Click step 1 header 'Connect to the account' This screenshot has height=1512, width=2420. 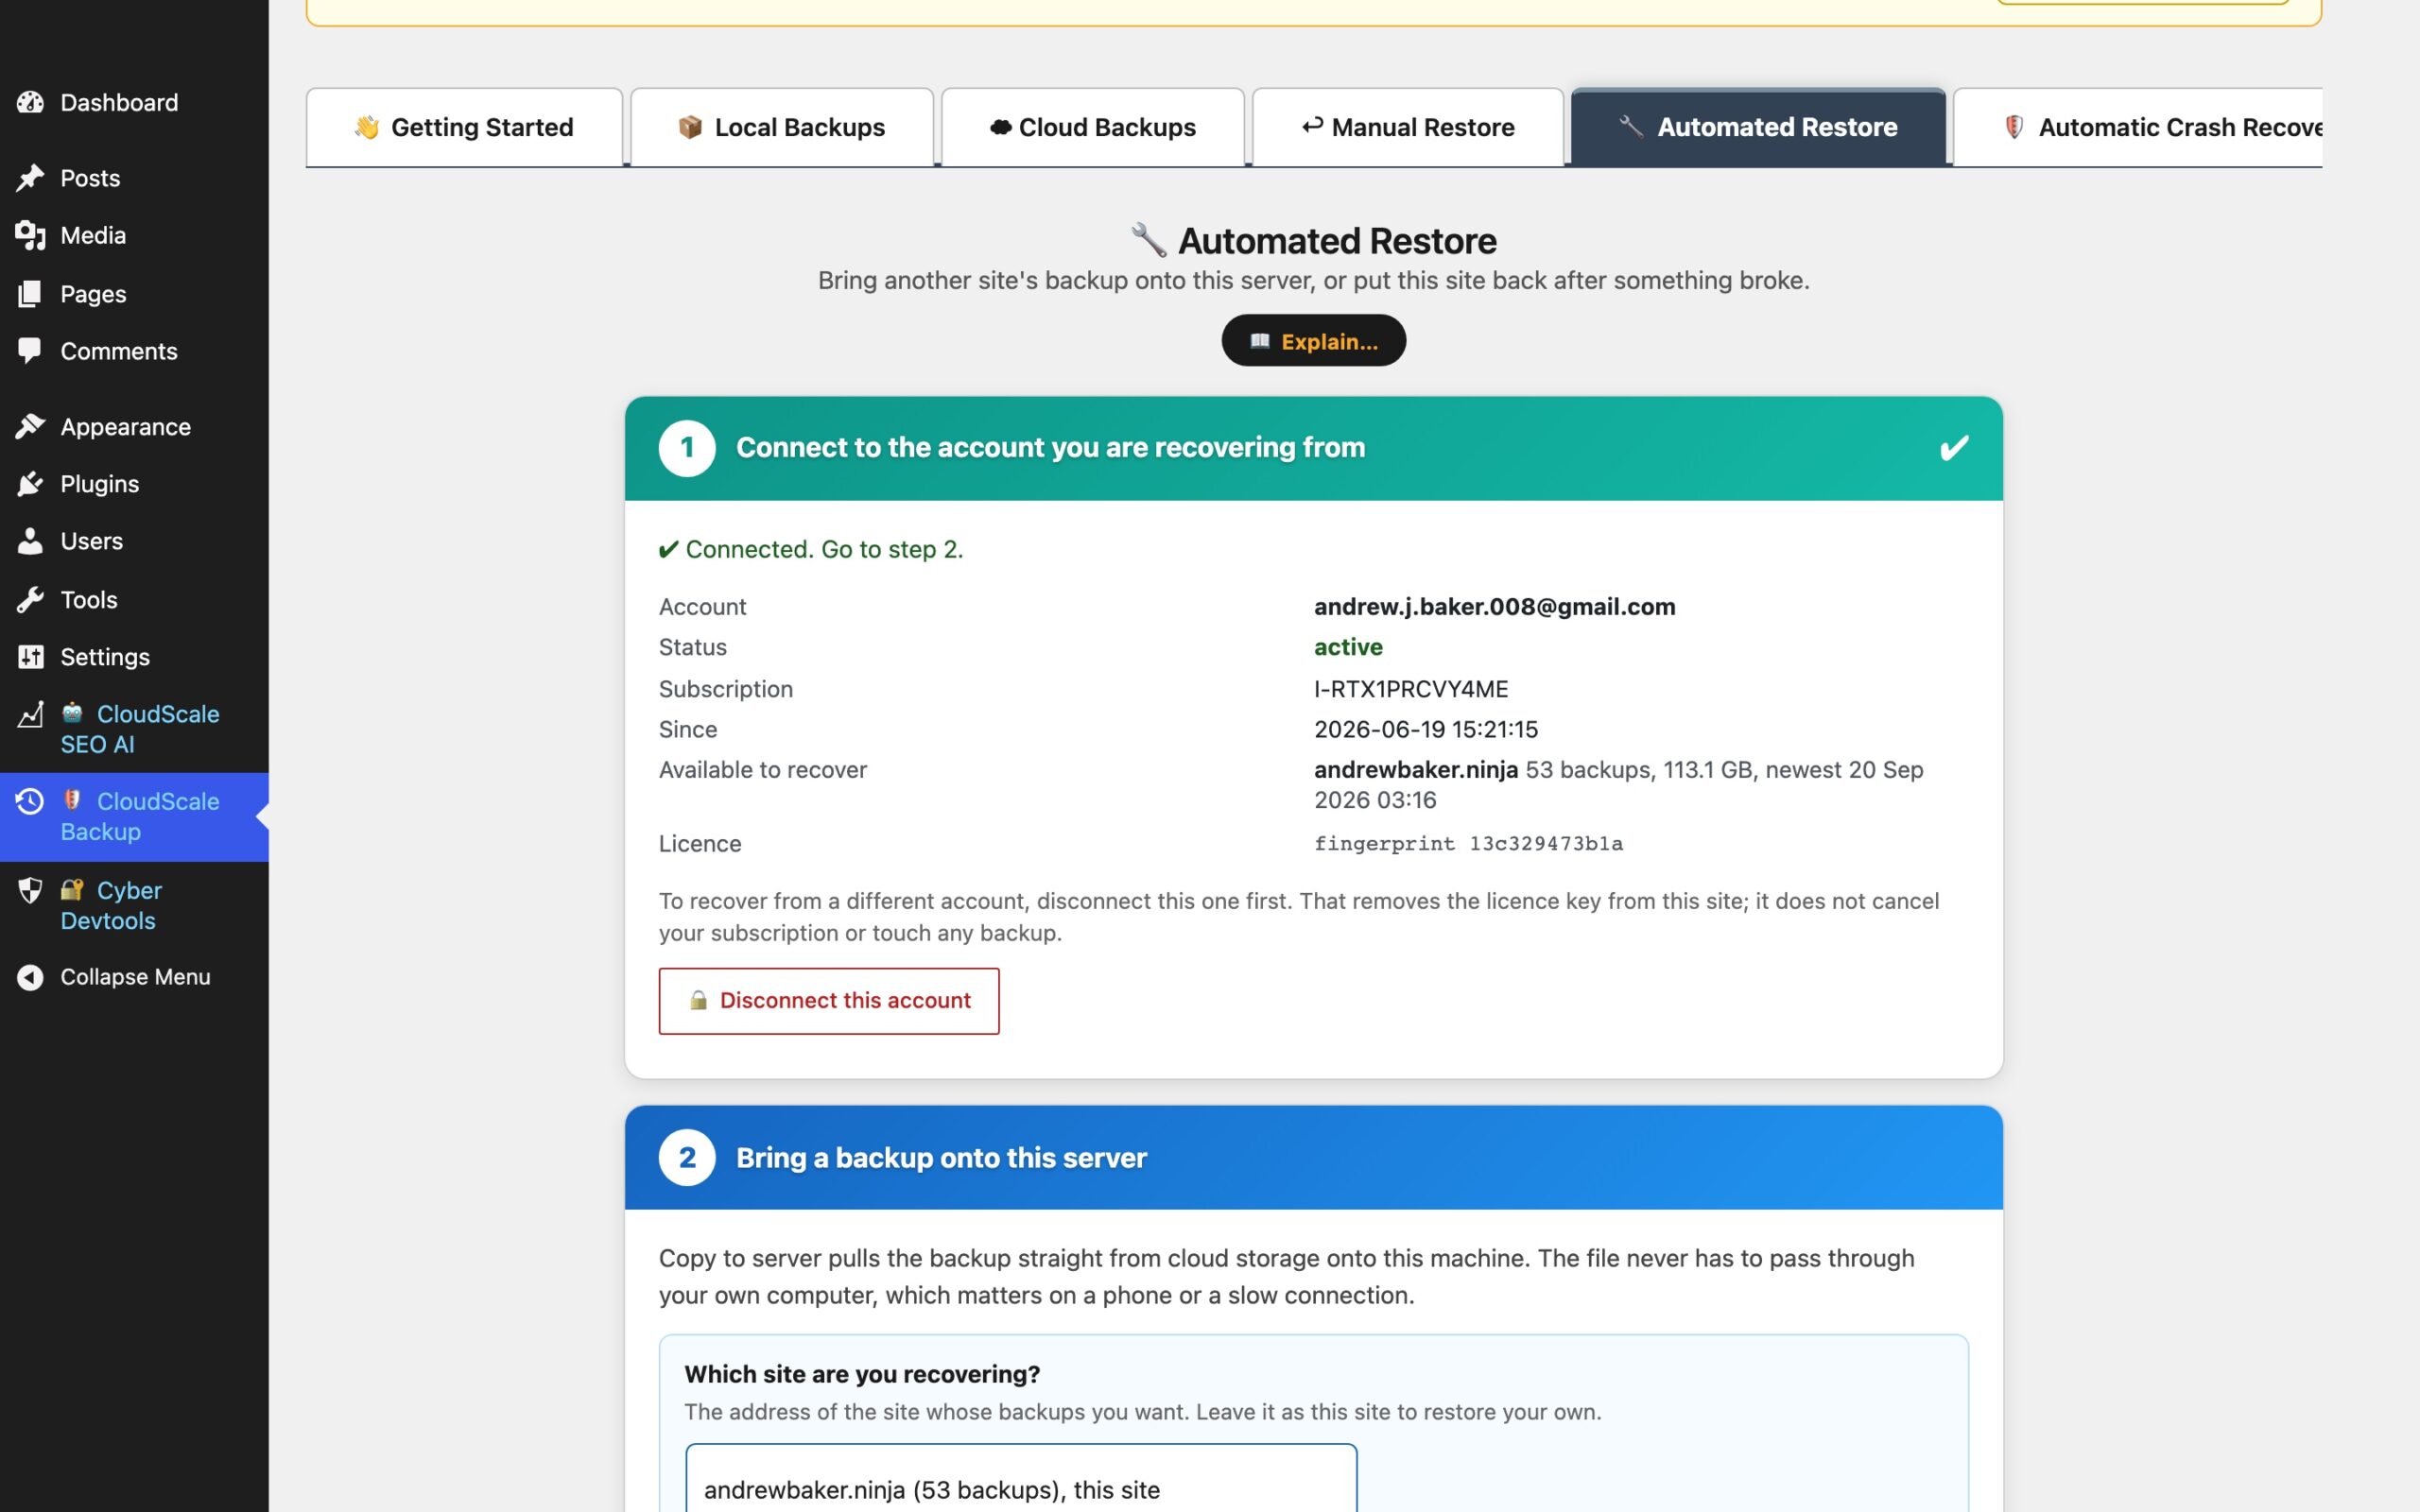click(x=1314, y=448)
